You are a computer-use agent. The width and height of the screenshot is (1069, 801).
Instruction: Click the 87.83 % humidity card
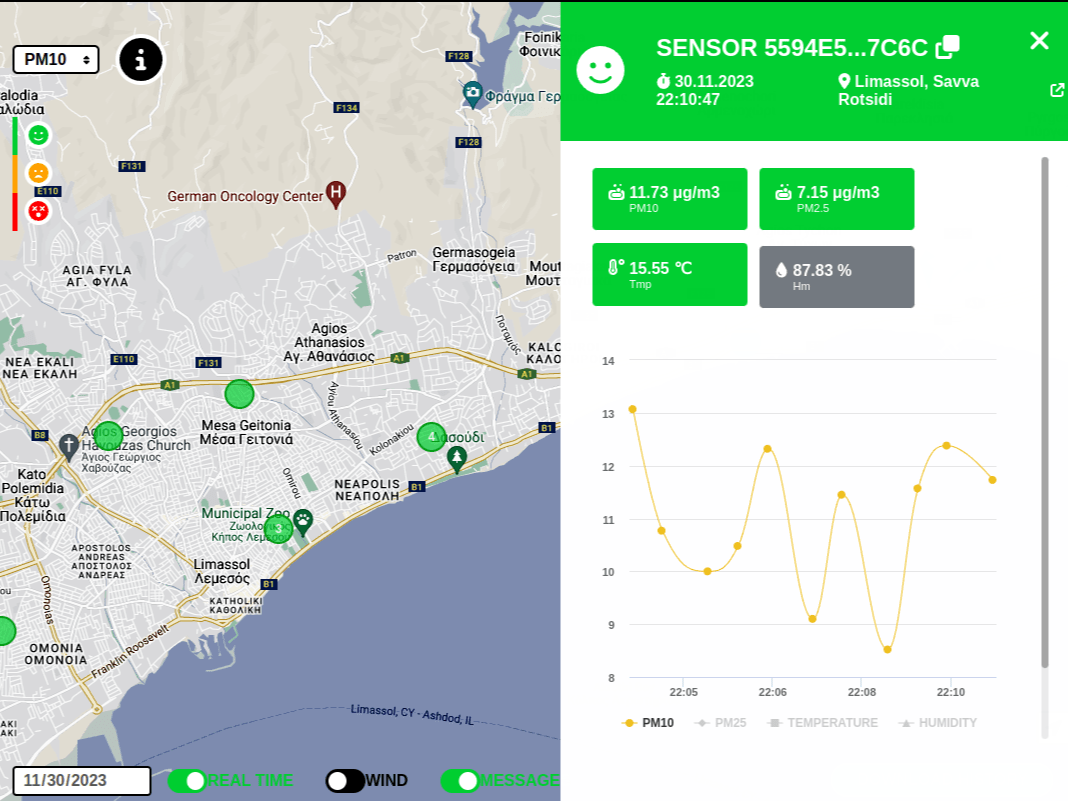pos(836,276)
